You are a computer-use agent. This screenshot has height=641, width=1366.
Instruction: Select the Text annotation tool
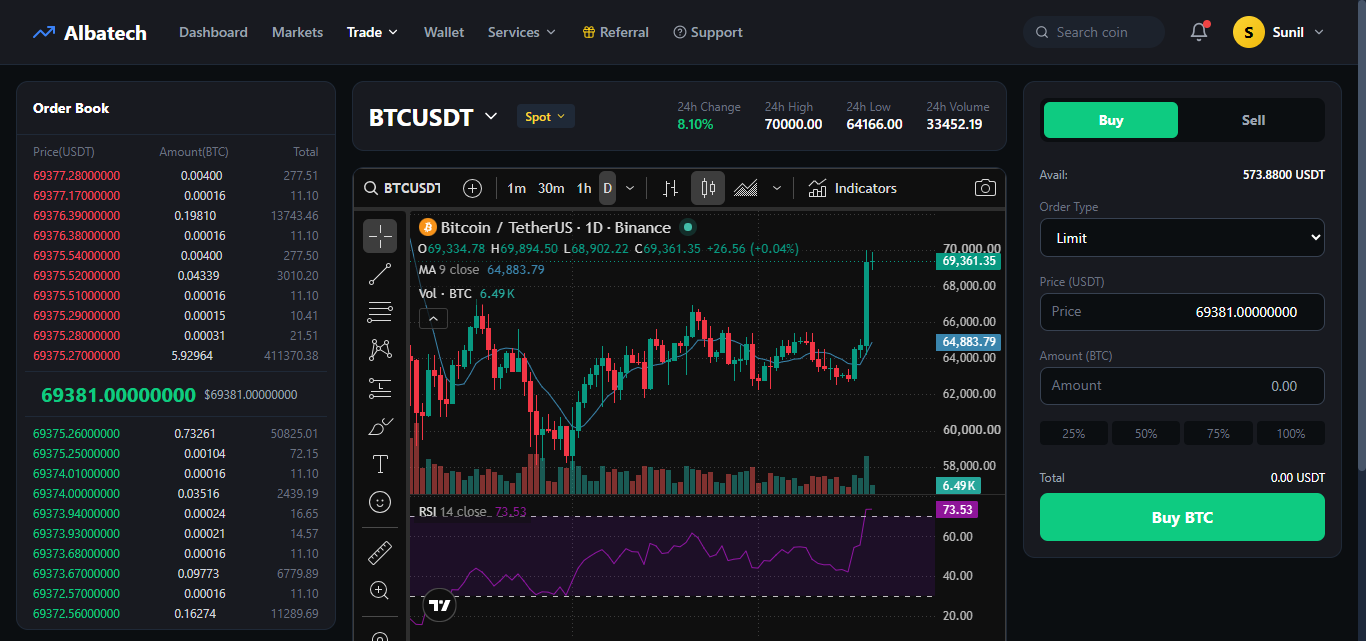[x=380, y=464]
